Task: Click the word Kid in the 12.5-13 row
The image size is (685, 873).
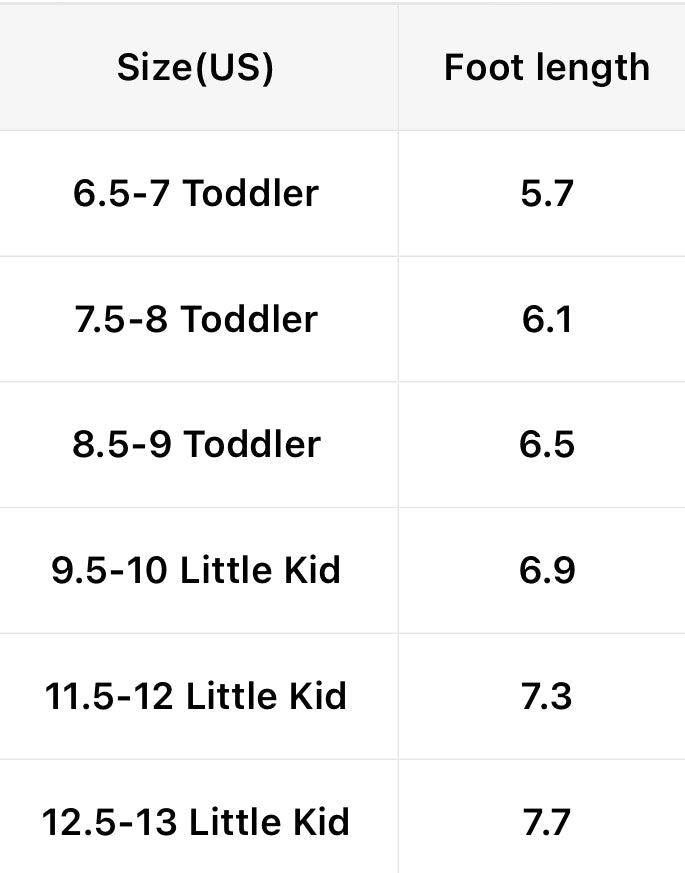Action: pyautogui.click(x=321, y=822)
